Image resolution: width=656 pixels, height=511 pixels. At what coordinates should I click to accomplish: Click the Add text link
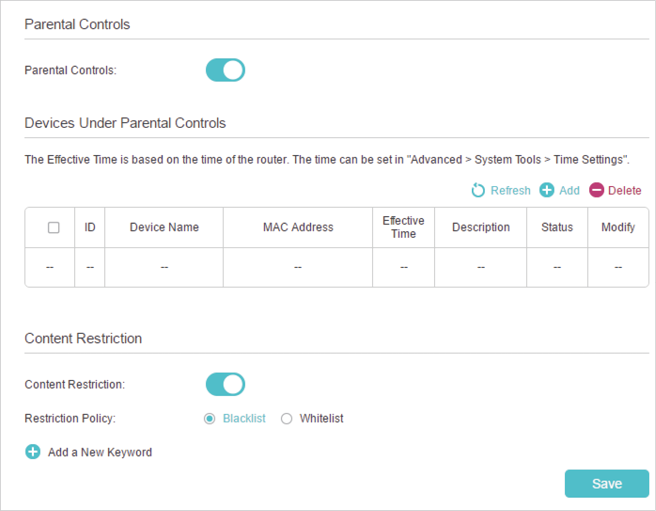click(569, 190)
